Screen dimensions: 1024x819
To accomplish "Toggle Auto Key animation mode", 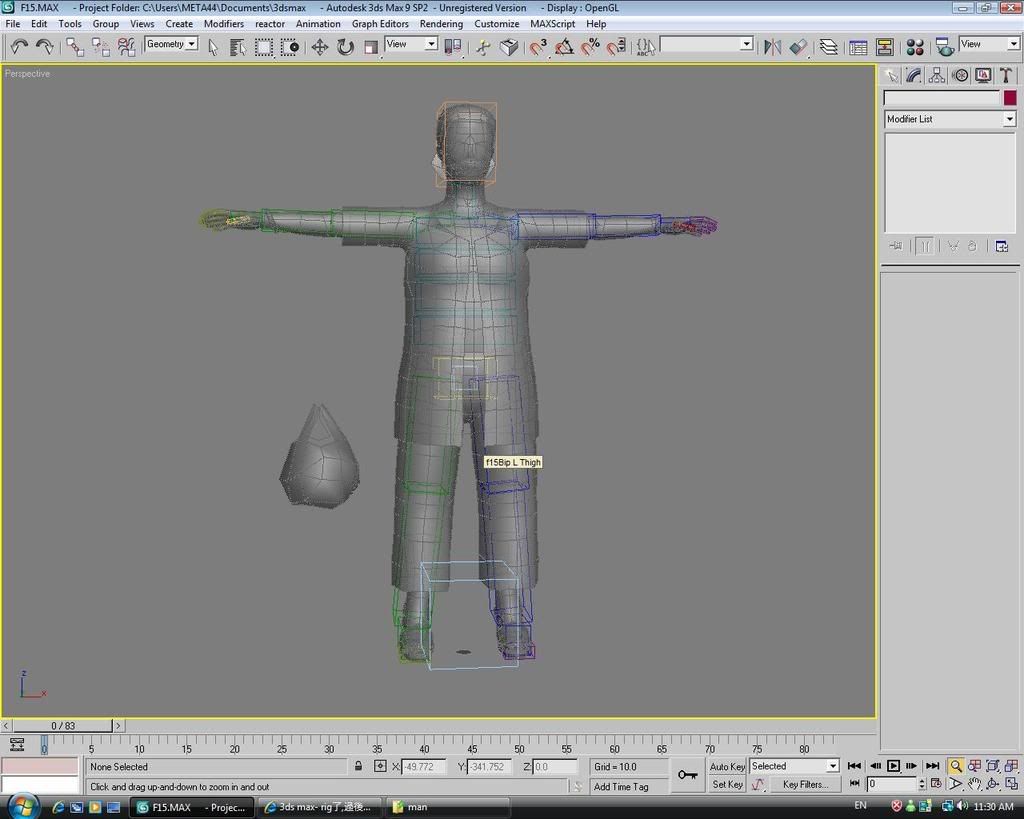I will click(727, 766).
